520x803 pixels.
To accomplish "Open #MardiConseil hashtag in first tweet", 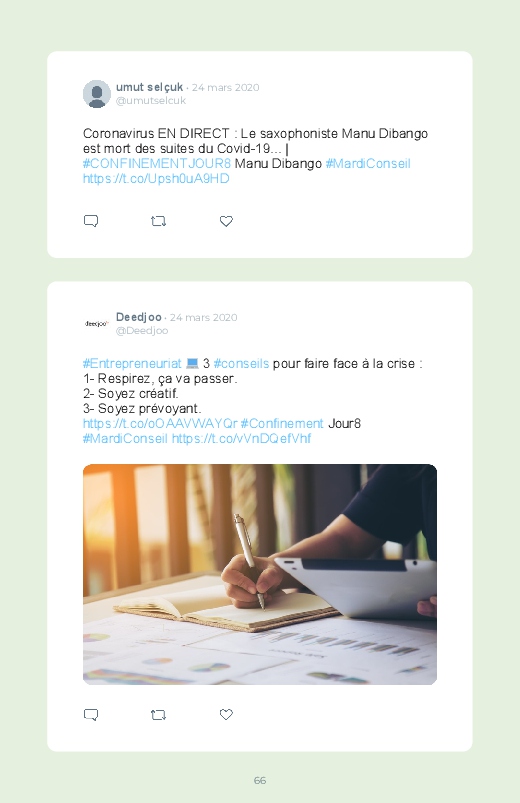I will 368,164.
